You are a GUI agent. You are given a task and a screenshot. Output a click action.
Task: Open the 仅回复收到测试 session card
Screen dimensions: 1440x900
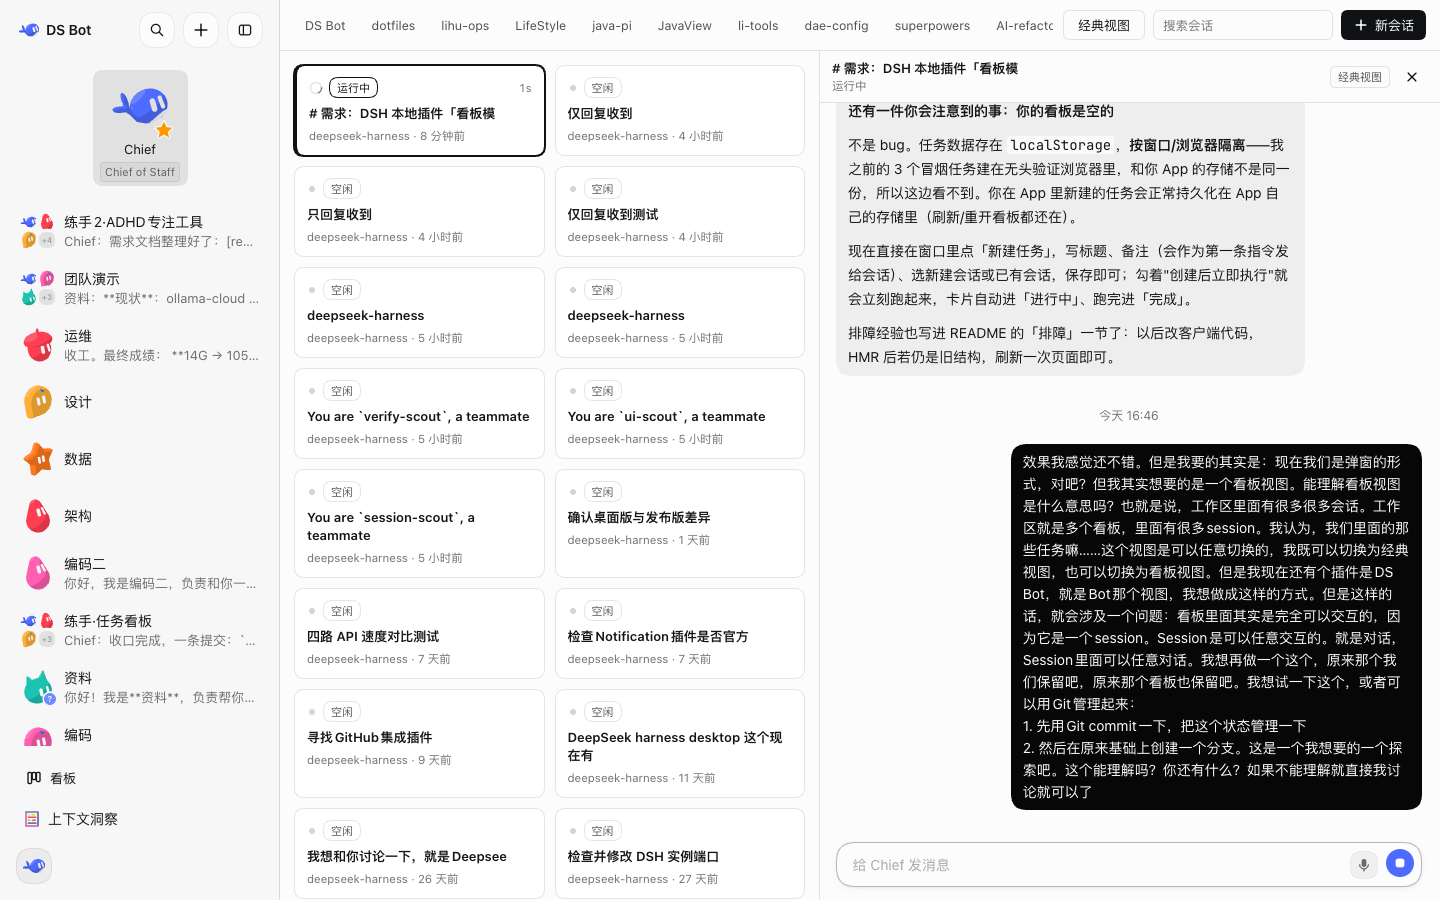tap(680, 211)
